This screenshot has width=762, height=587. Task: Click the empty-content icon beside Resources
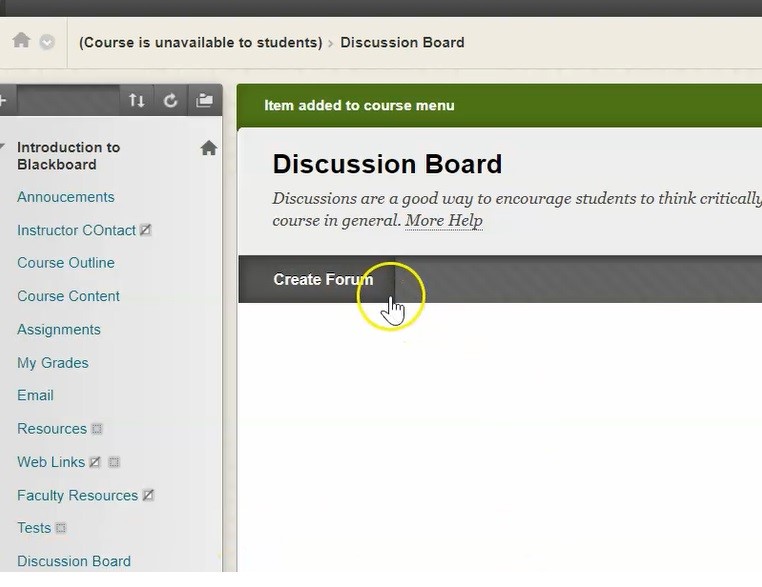(x=97, y=429)
